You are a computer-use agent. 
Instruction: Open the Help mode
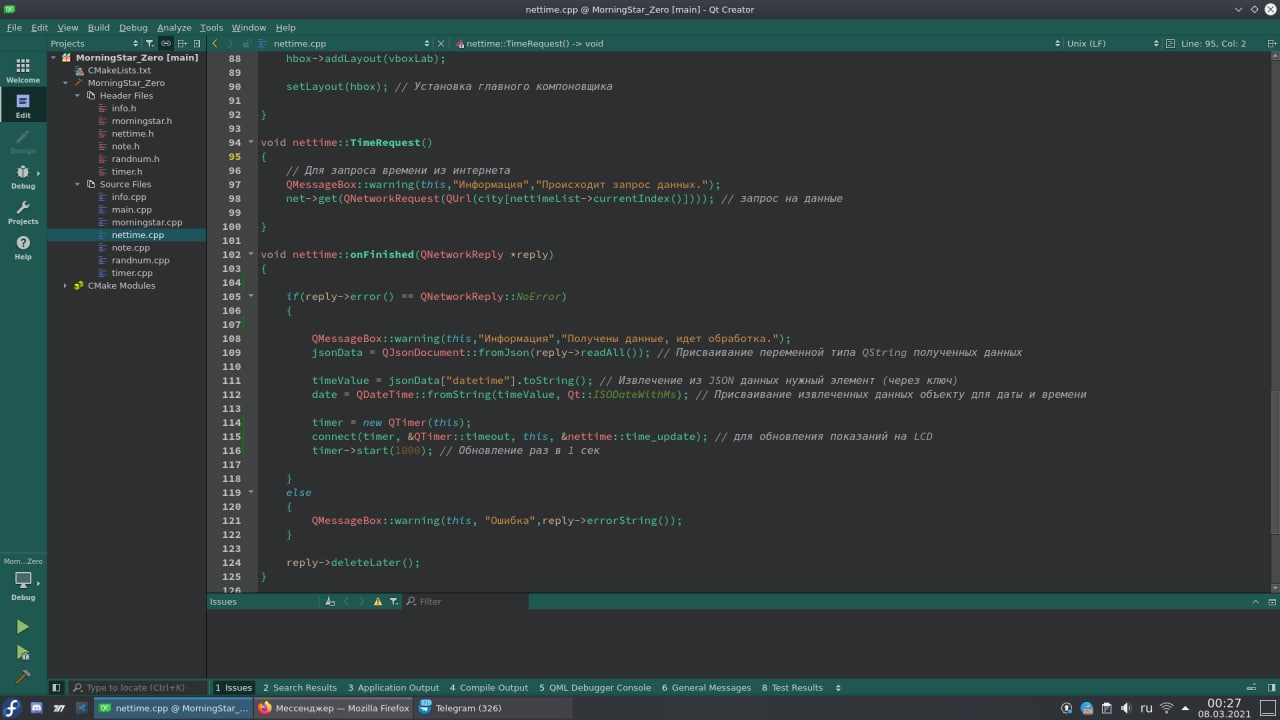[x=23, y=247]
